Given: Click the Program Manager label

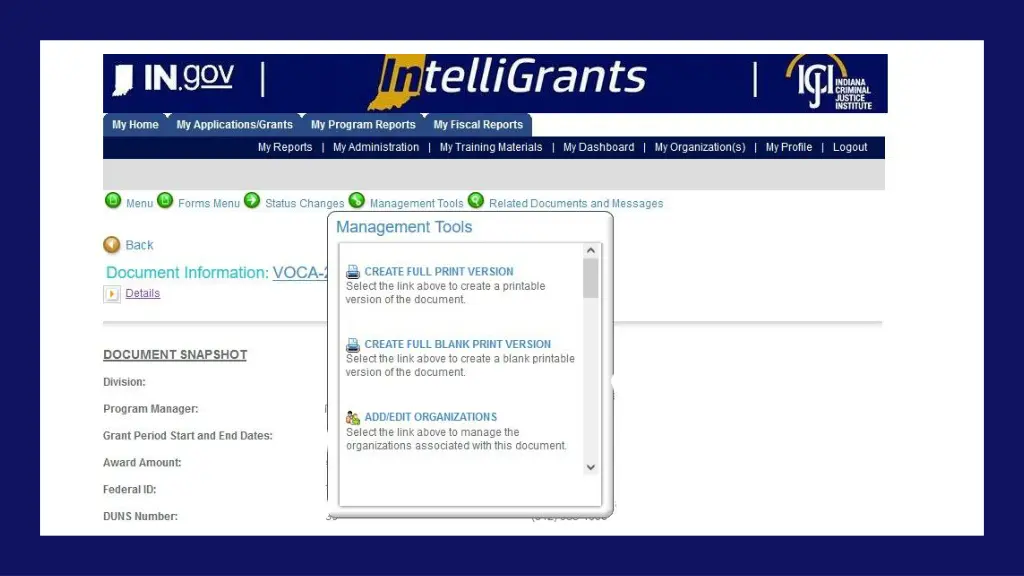Looking at the screenshot, I should (151, 409).
